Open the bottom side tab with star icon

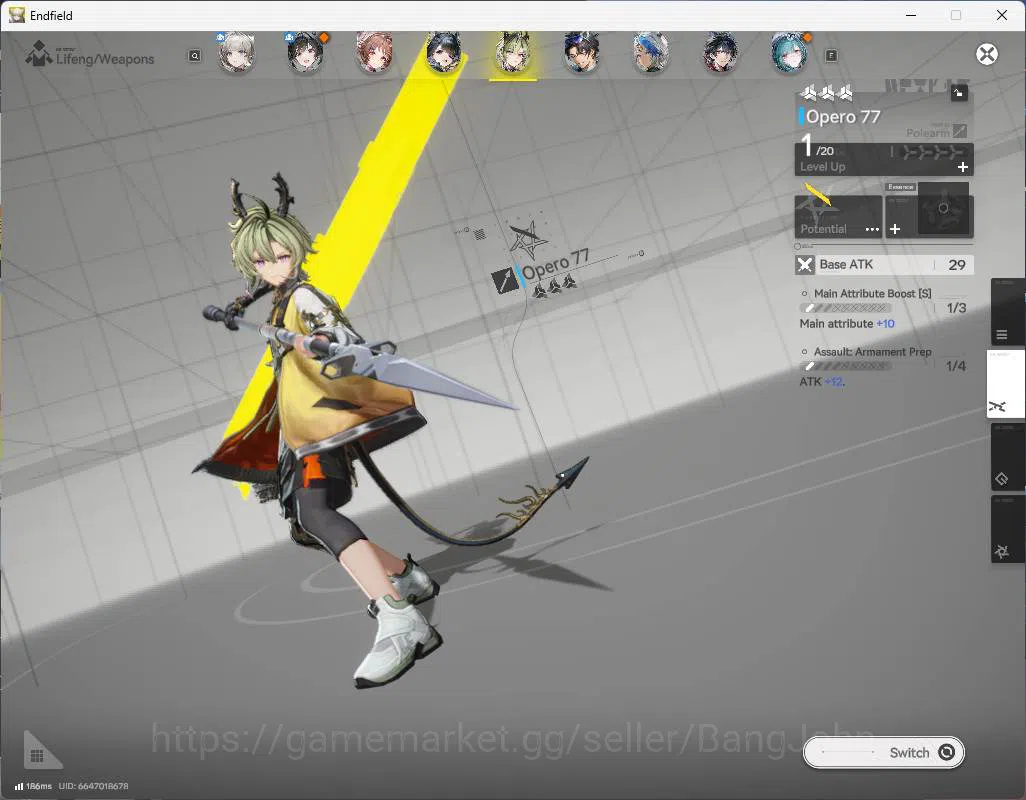[x=1006, y=529]
